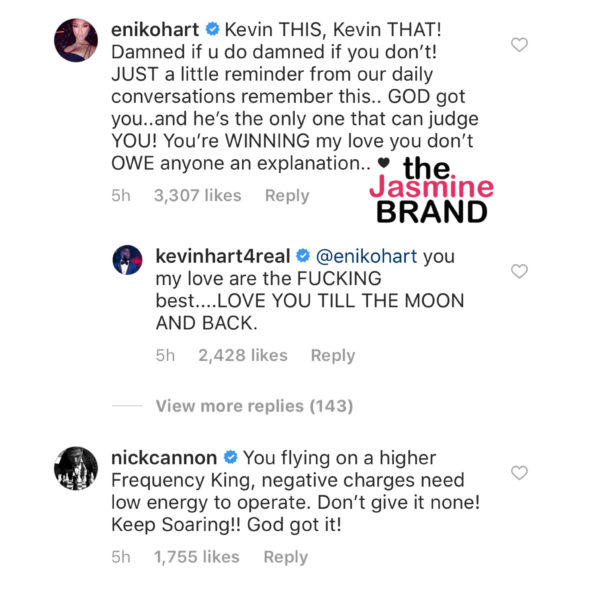
Task: View the 1,755 likes list
Action: click(197, 557)
